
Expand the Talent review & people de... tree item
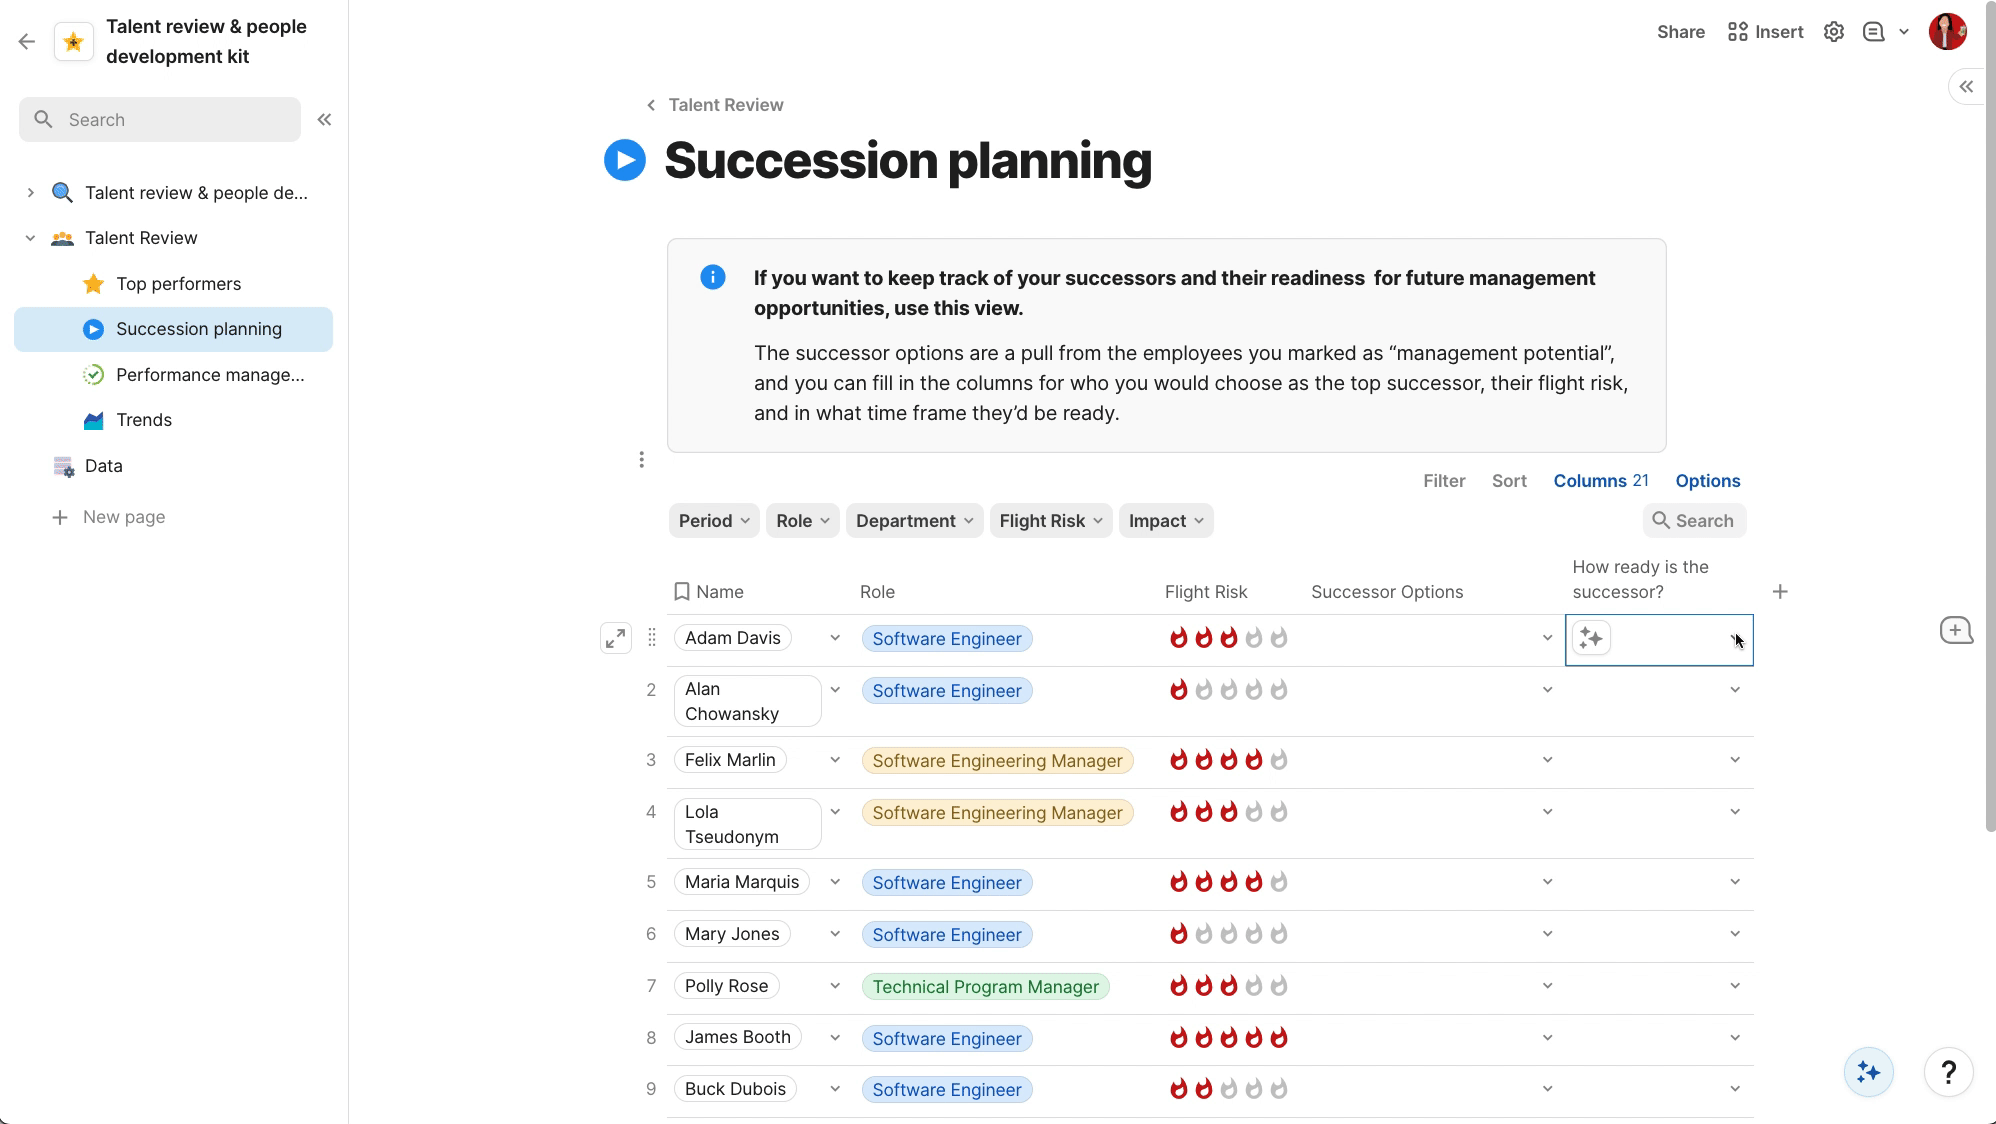30,193
